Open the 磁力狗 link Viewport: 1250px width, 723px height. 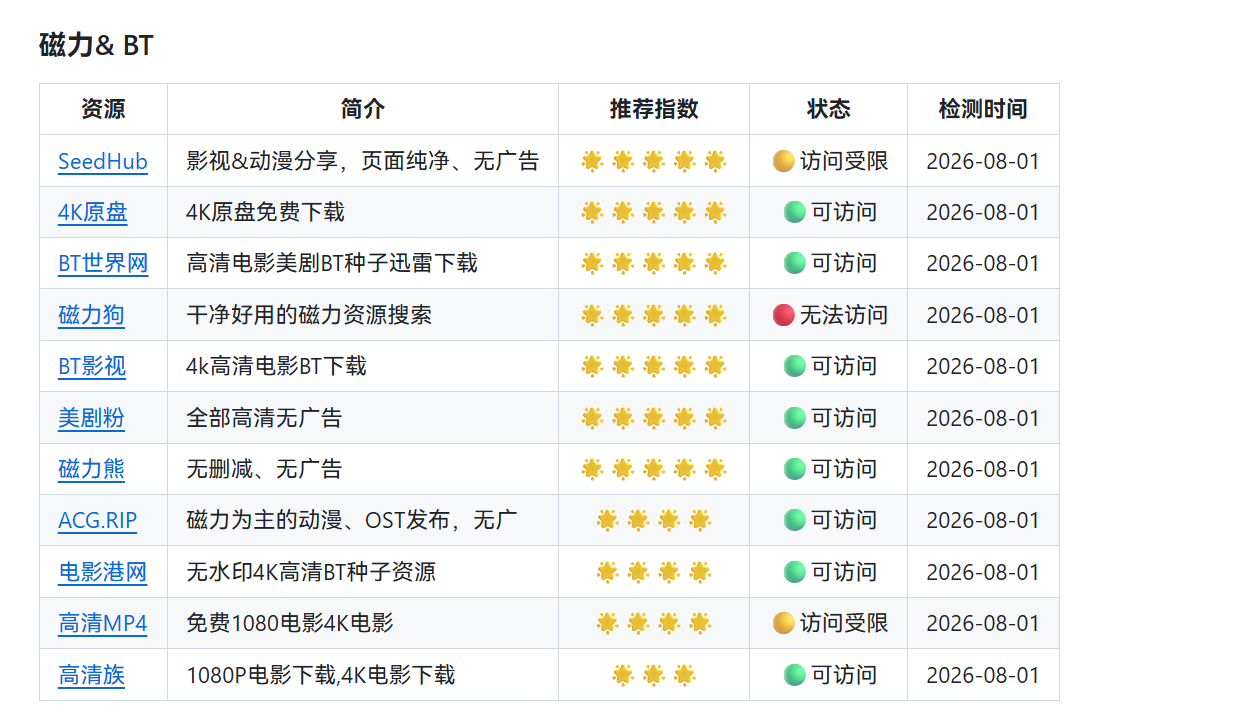91,315
